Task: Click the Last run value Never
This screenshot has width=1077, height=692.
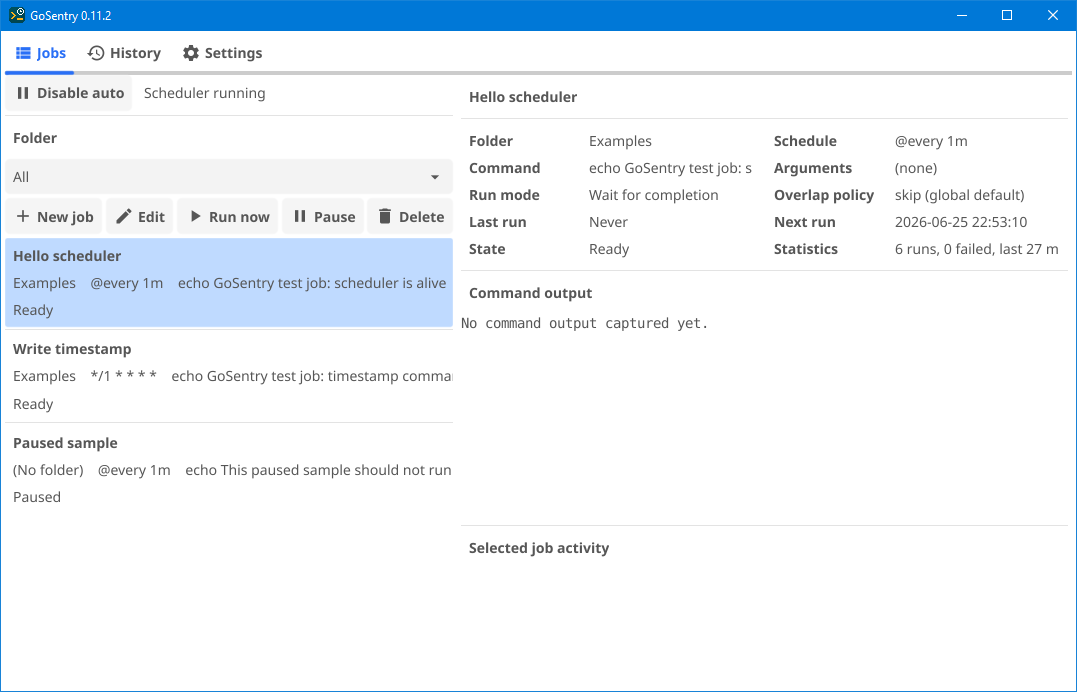Action: pyautogui.click(x=608, y=222)
